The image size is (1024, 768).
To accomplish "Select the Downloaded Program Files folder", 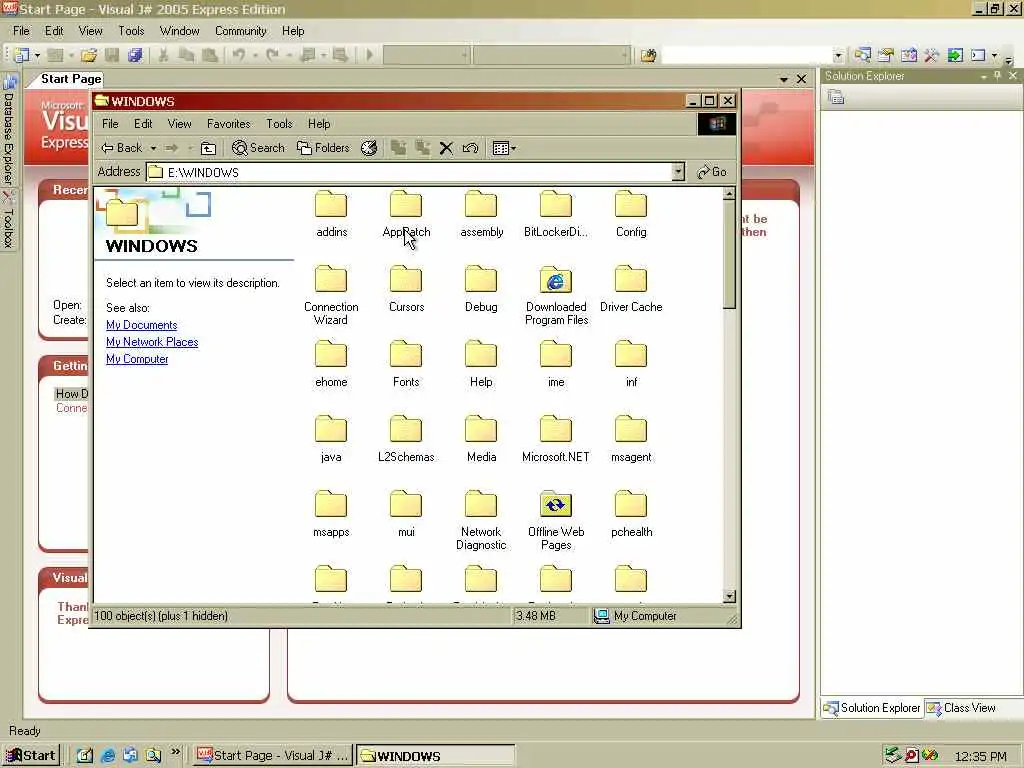I will (x=556, y=295).
